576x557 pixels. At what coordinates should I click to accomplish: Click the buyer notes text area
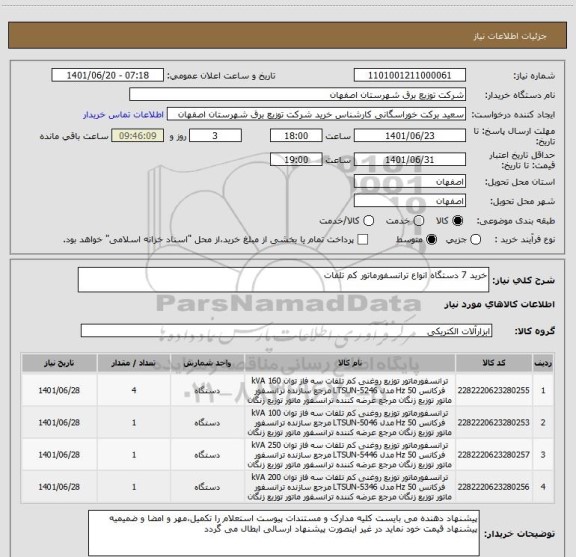click(x=284, y=533)
